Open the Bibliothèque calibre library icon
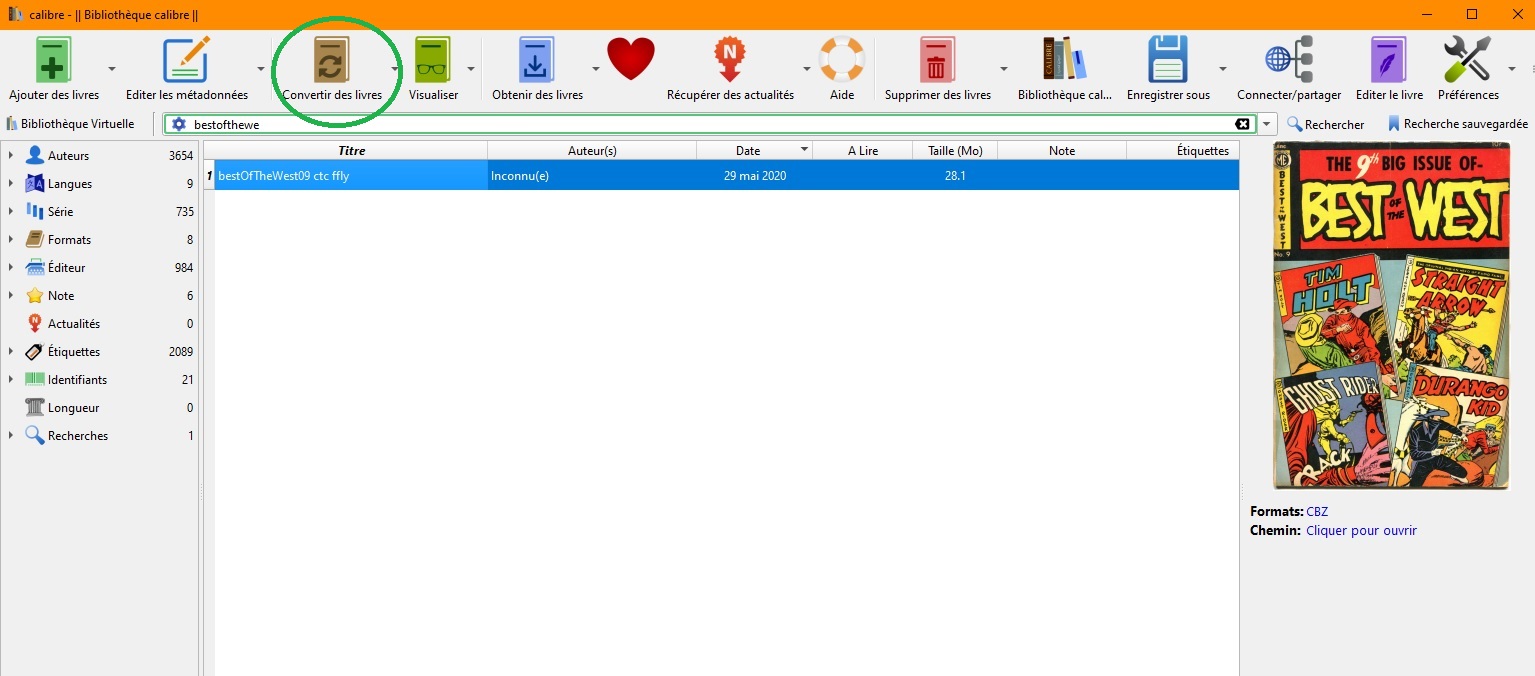Image resolution: width=1535 pixels, height=676 pixels. coord(1064,60)
